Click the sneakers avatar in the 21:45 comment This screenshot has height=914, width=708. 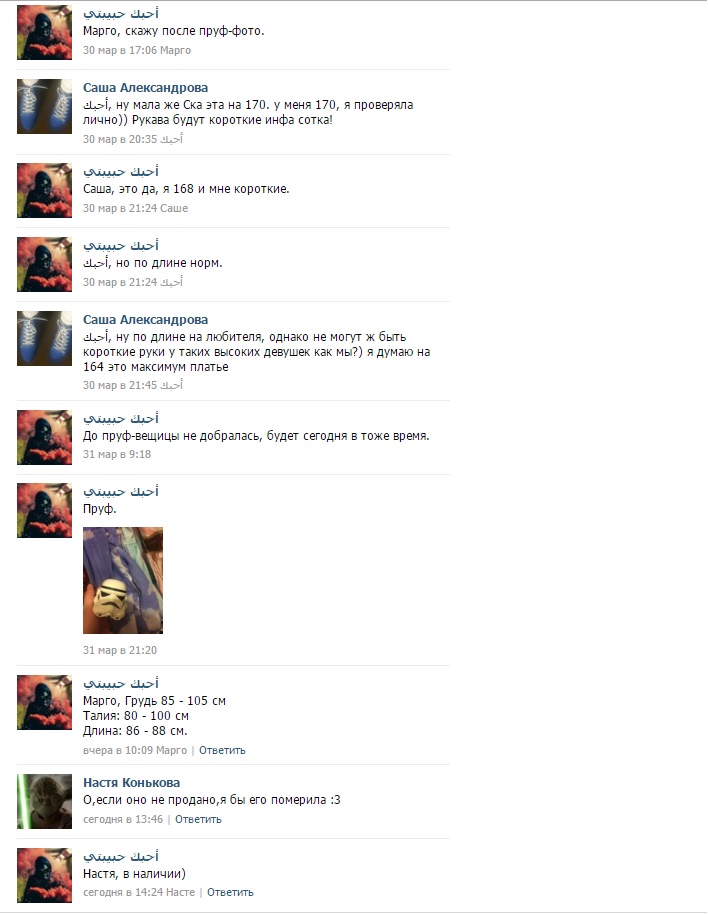[x=44, y=339]
